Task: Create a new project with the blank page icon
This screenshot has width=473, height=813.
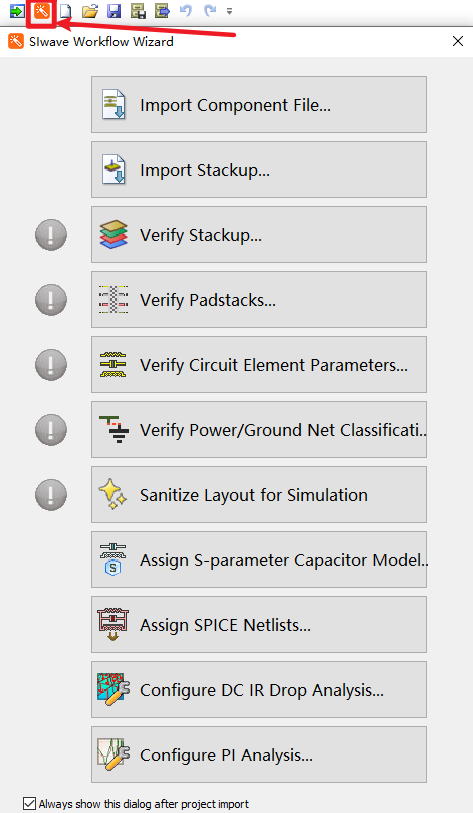Action: tap(65, 10)
